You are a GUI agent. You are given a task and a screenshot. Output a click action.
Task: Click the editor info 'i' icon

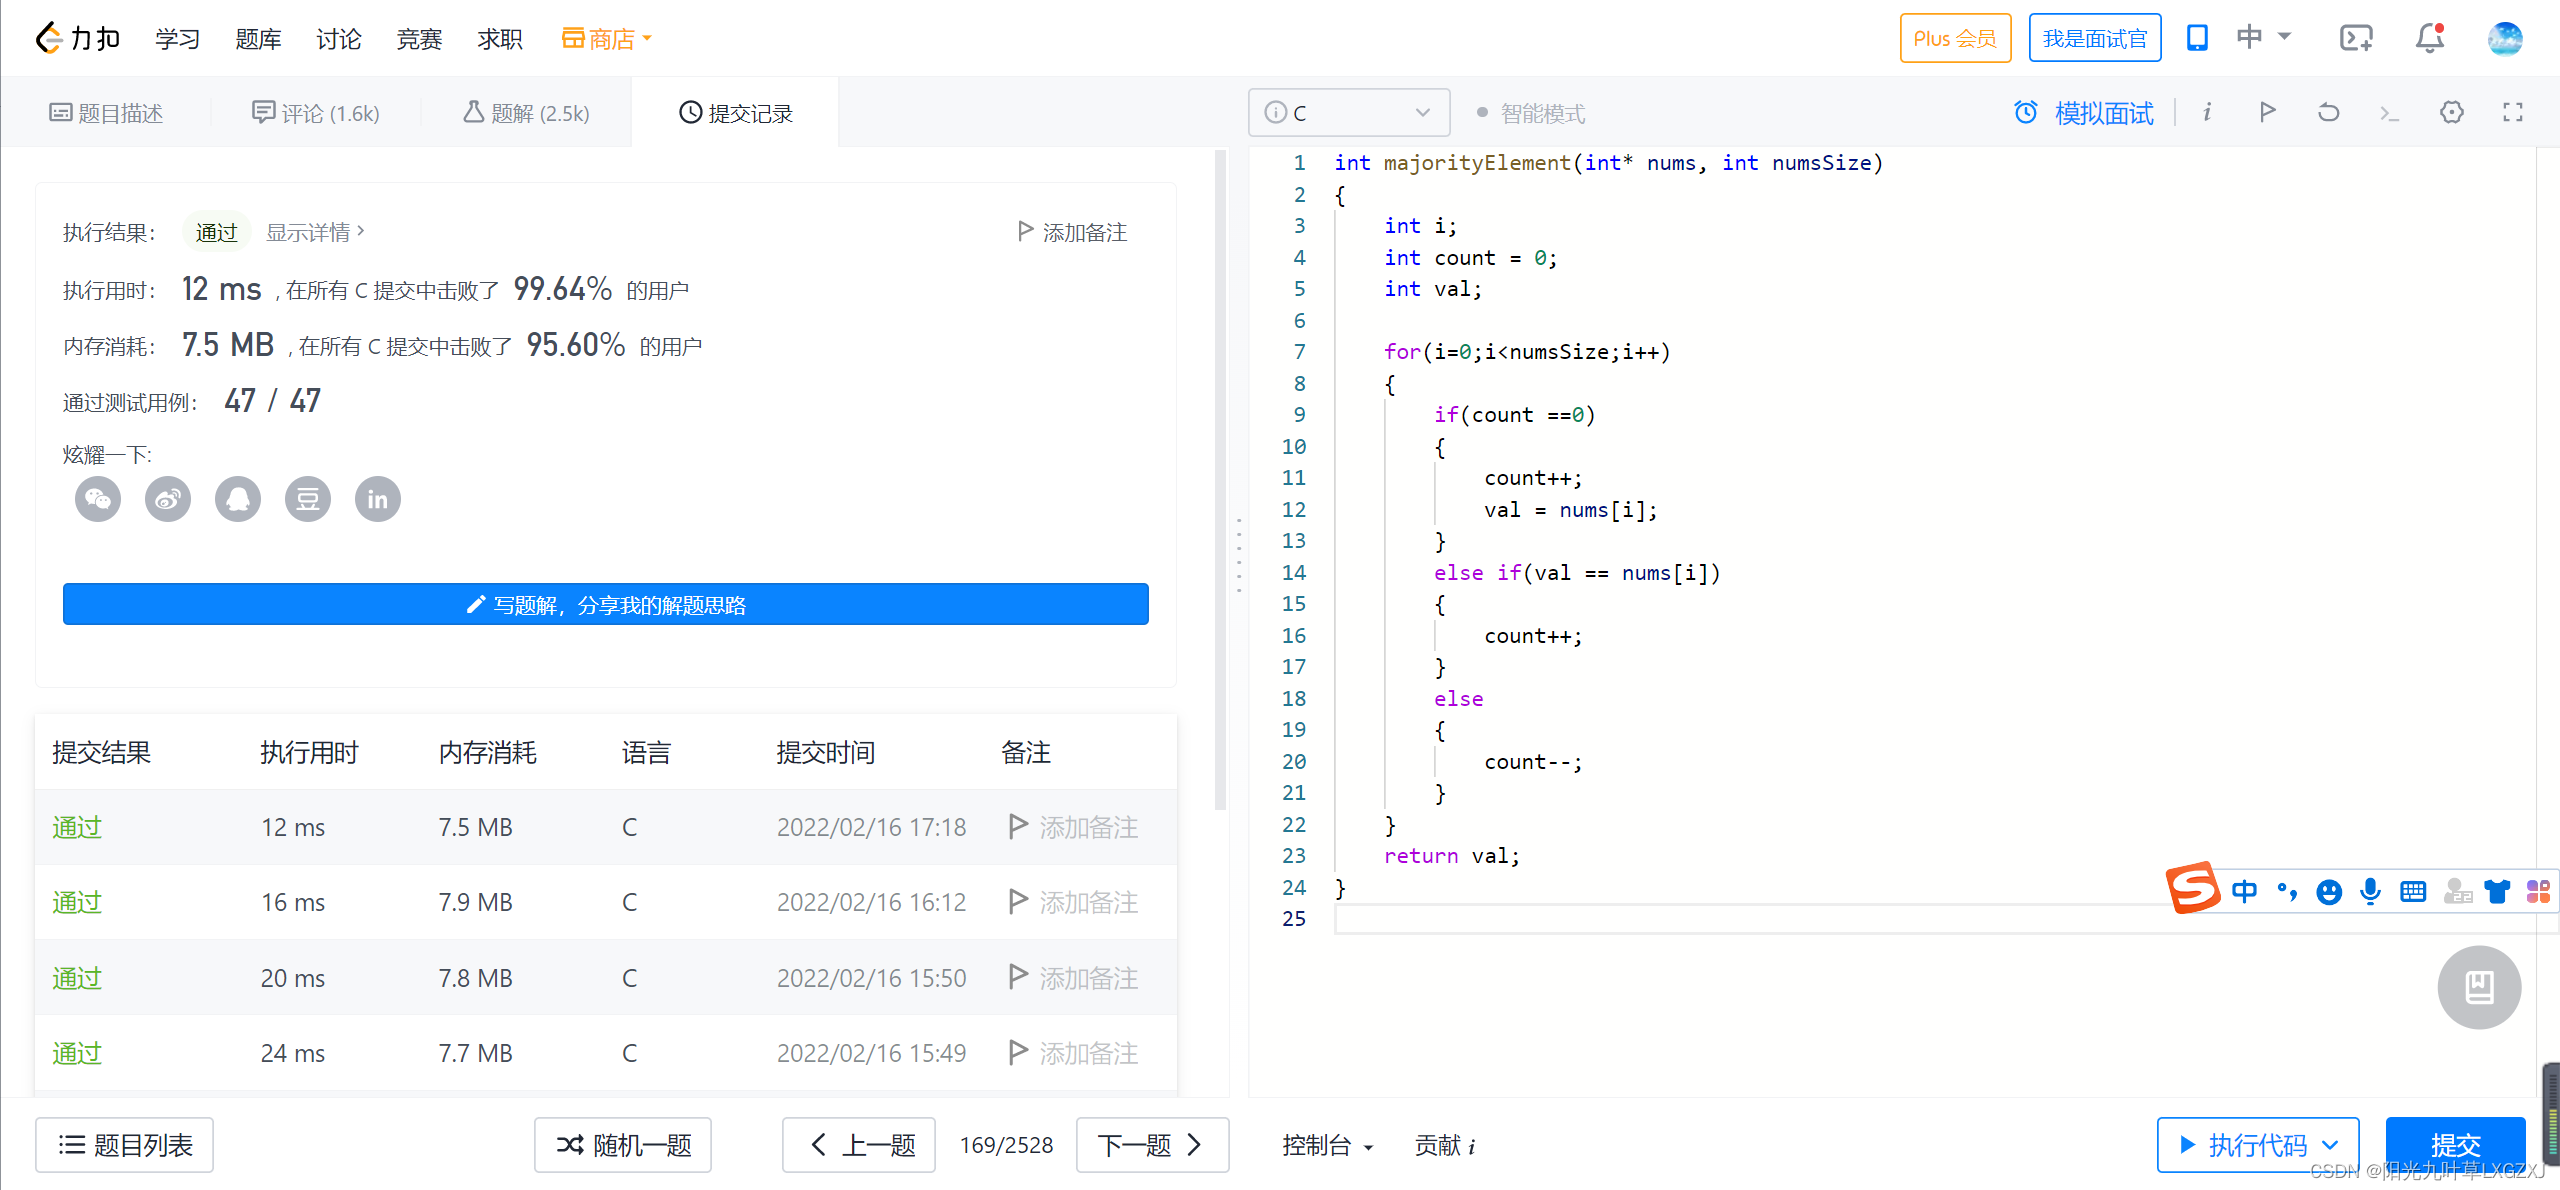[x=2207, y=112]
